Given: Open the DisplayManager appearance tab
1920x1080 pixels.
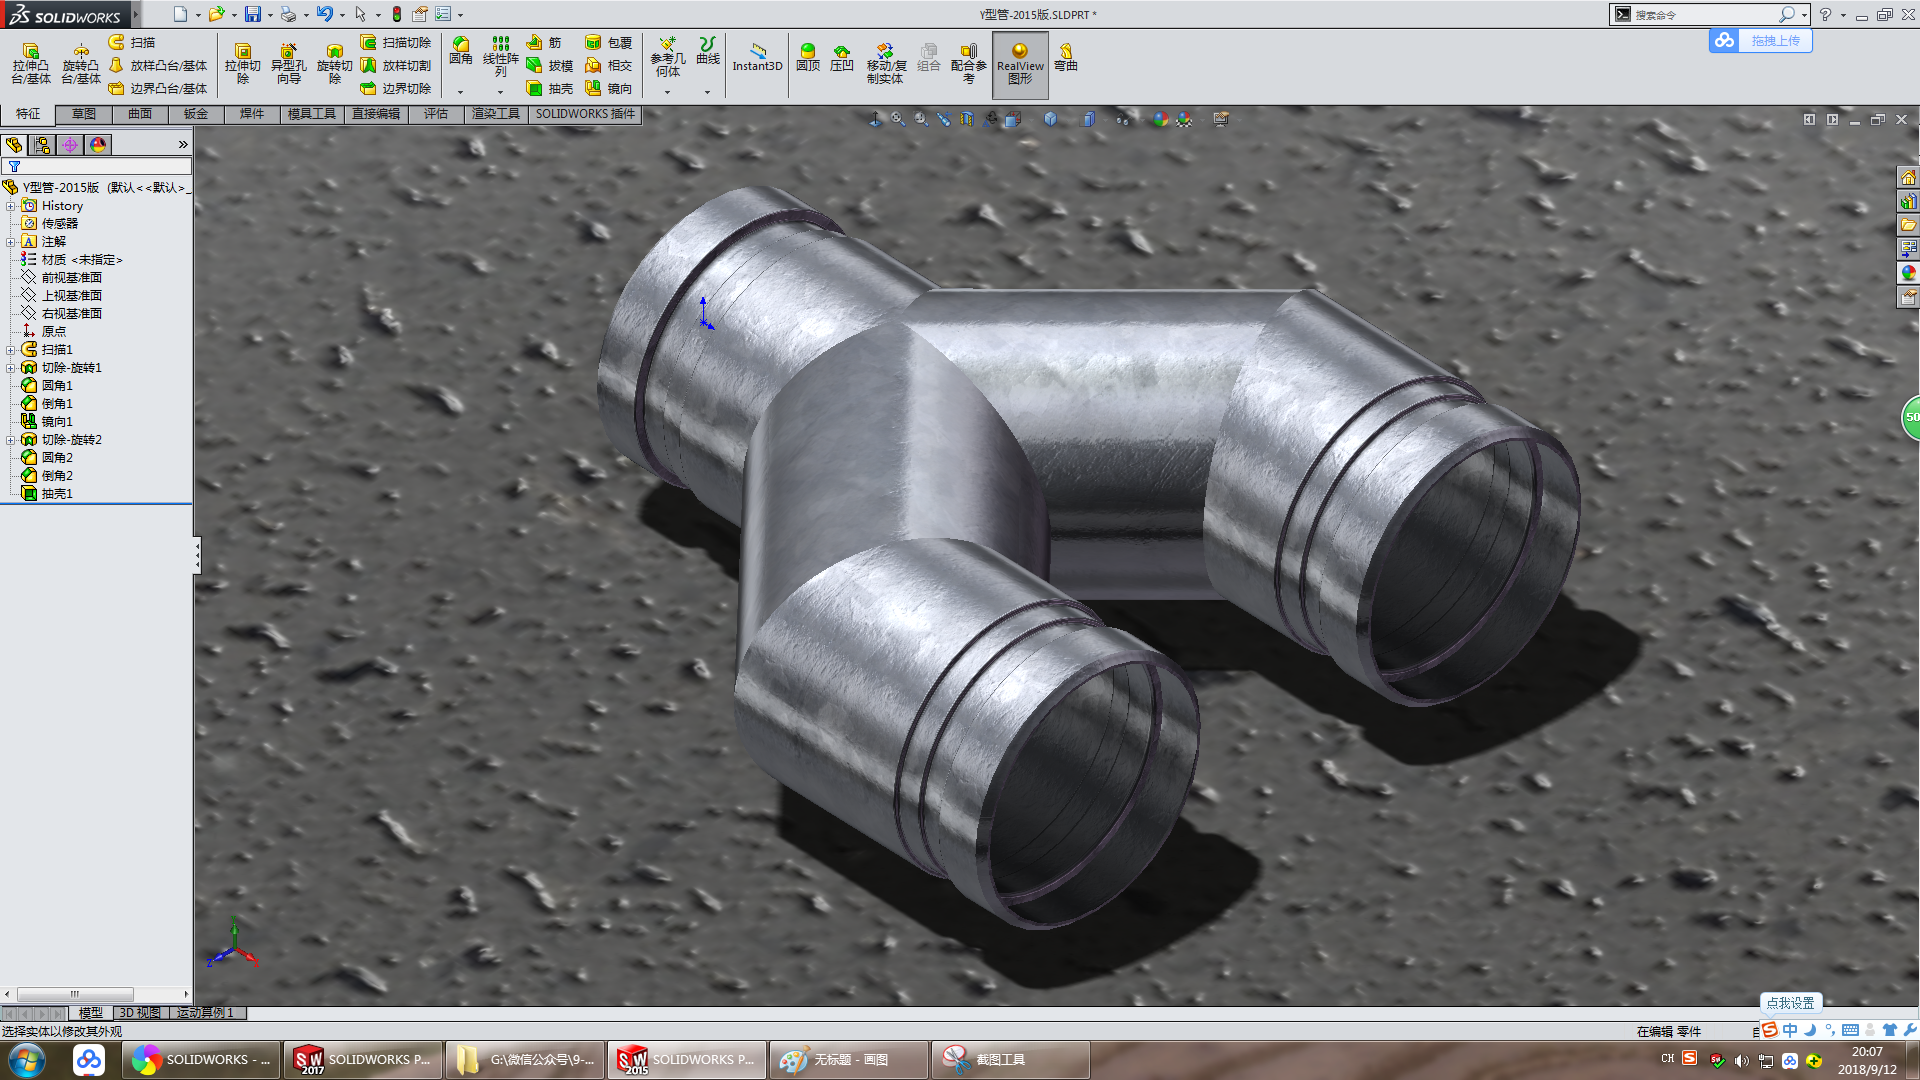Looking at the screenshot, I should [98, 145].
